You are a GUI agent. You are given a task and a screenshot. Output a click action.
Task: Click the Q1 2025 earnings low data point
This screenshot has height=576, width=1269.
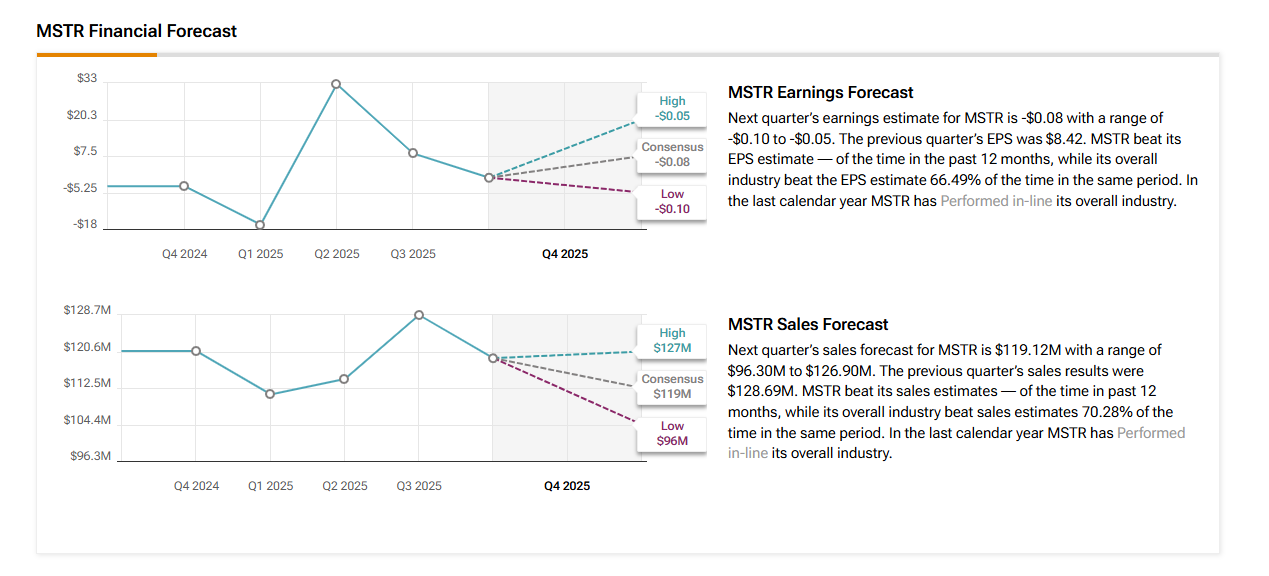pyautogui.click(x=260, y=224)
